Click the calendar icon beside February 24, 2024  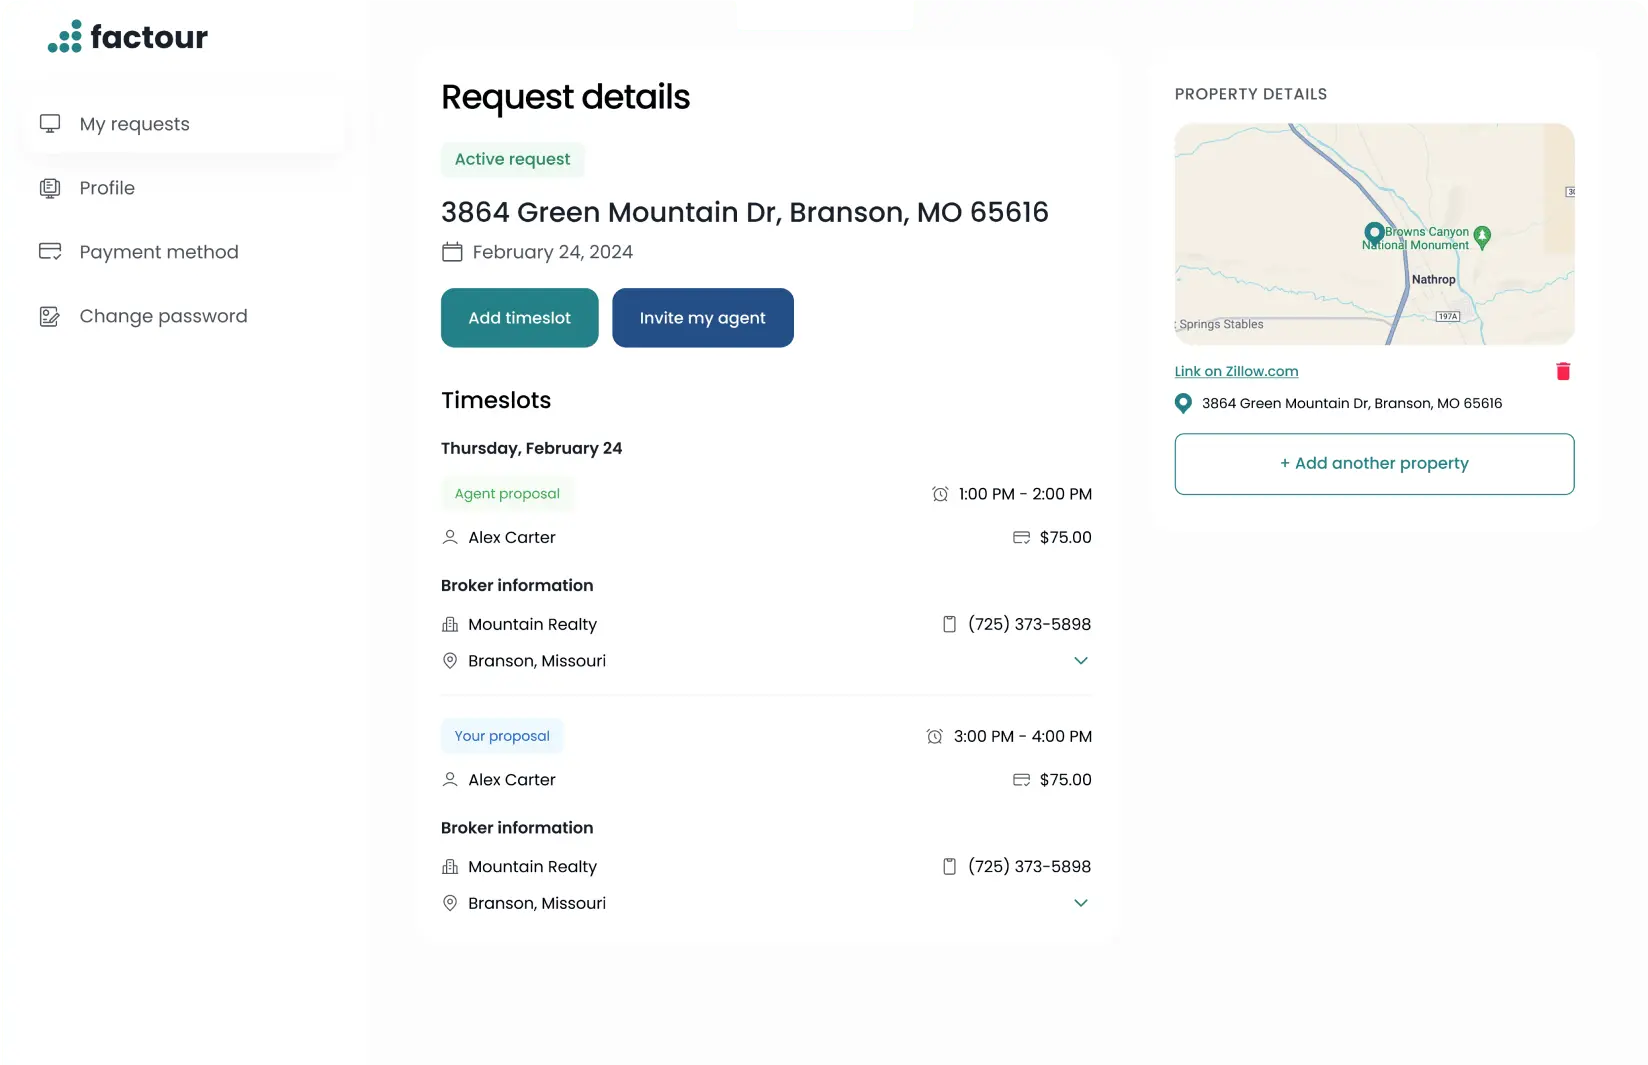(452, 252)
